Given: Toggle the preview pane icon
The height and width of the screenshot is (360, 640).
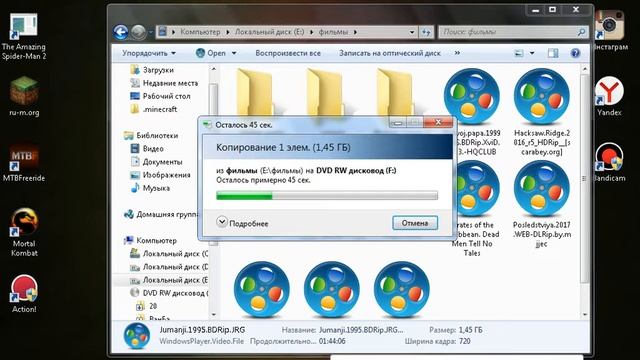Looking at the screenshot, I should tap(553, 53).
